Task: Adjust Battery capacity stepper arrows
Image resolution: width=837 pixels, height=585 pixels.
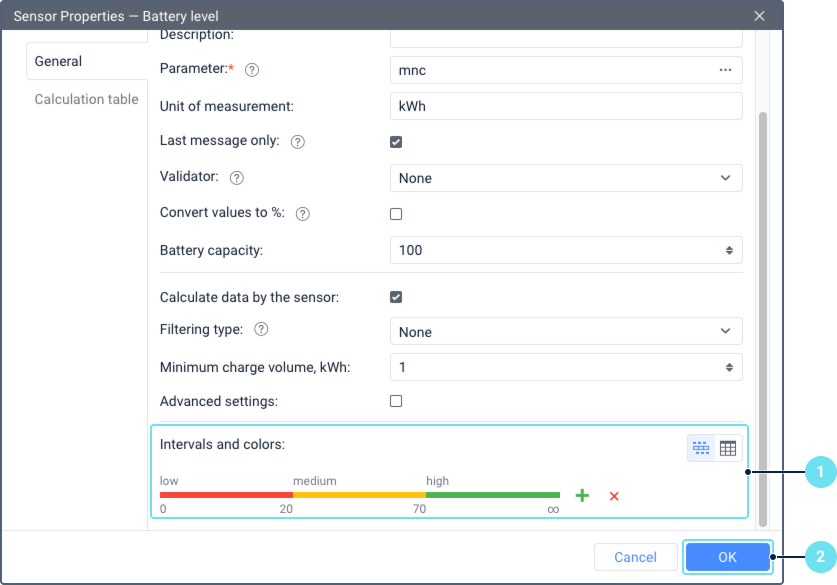Action: [x=729, y=250]
